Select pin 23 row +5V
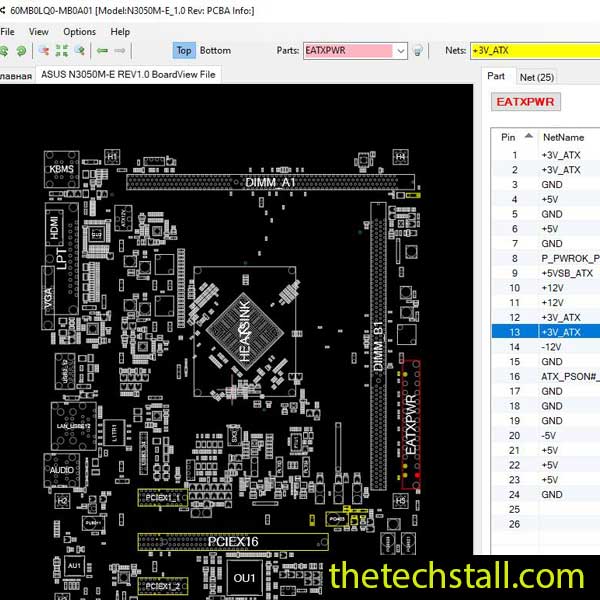 point(546,479)
